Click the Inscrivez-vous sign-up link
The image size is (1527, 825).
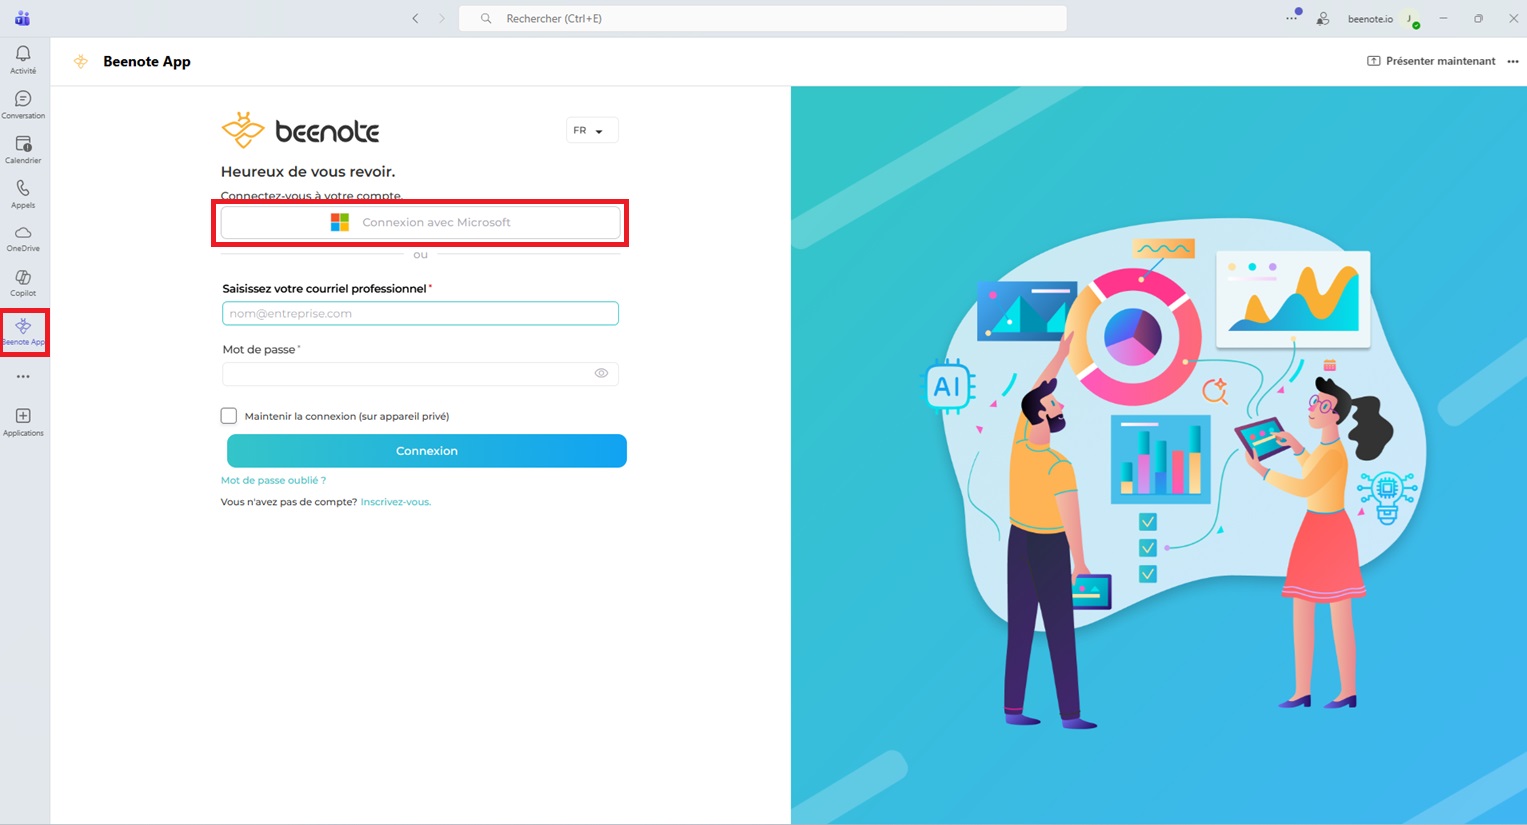pyautogui.click(x=395, y=502)
